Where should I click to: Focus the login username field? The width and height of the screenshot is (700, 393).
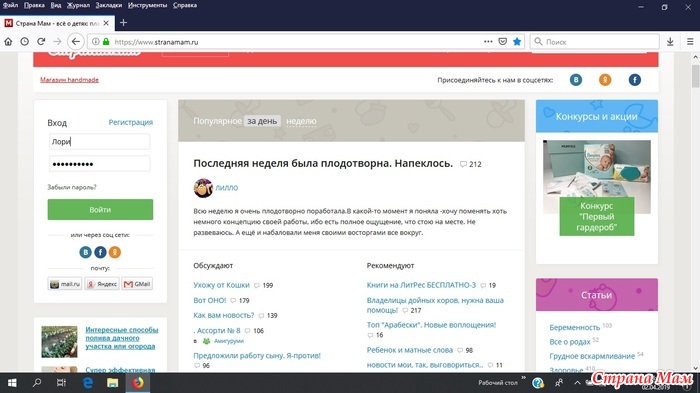99,142
